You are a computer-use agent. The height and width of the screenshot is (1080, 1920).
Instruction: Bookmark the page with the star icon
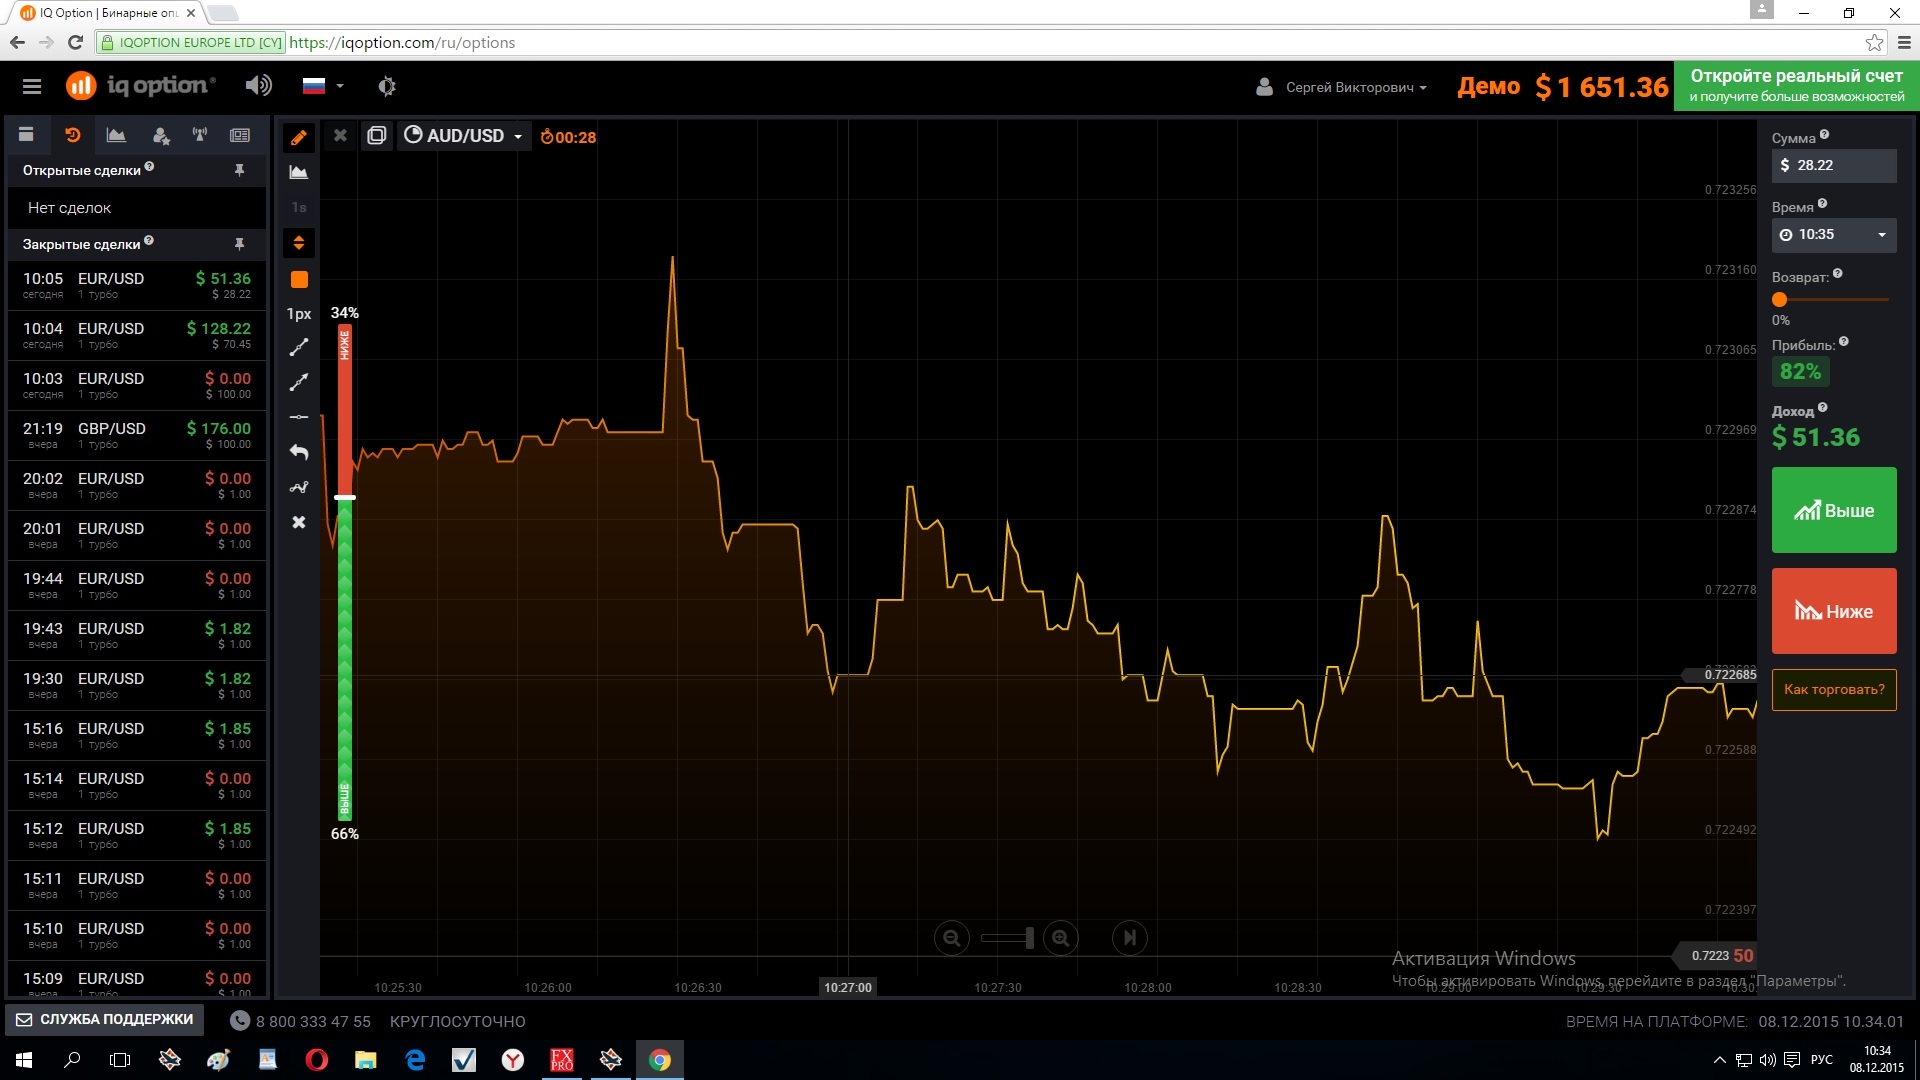[x=1874, y=42]
